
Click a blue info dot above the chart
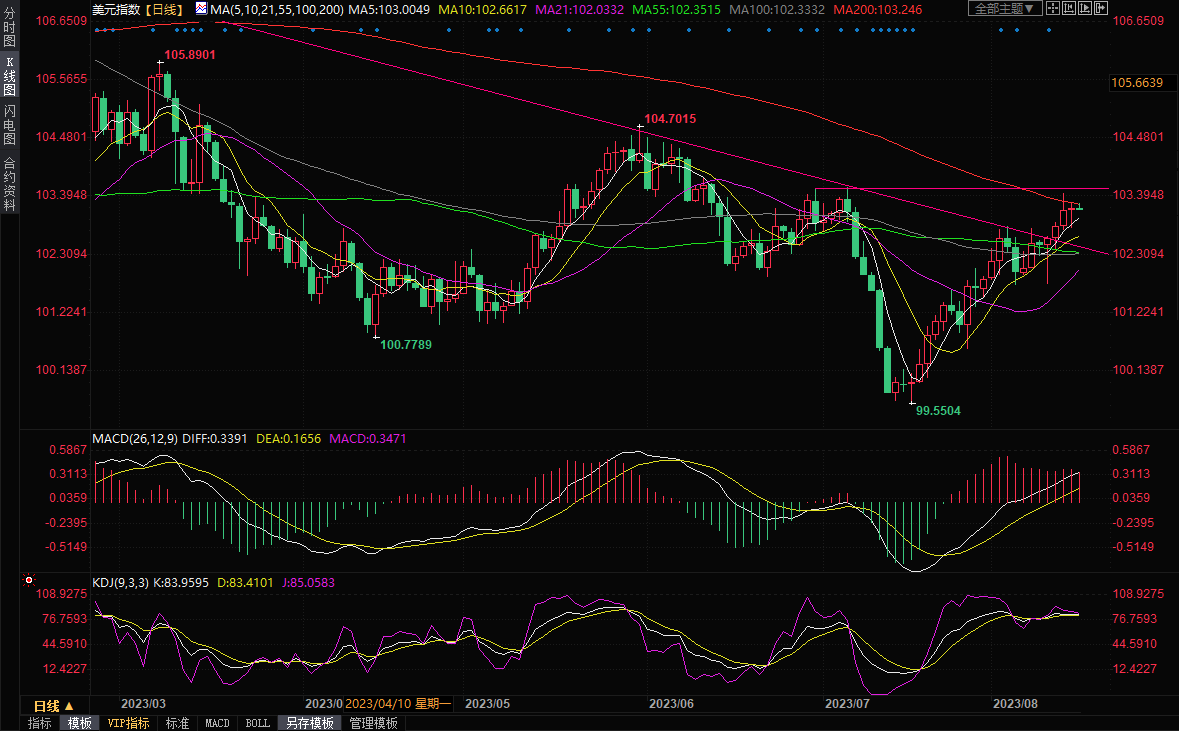(x=449, y=29)
